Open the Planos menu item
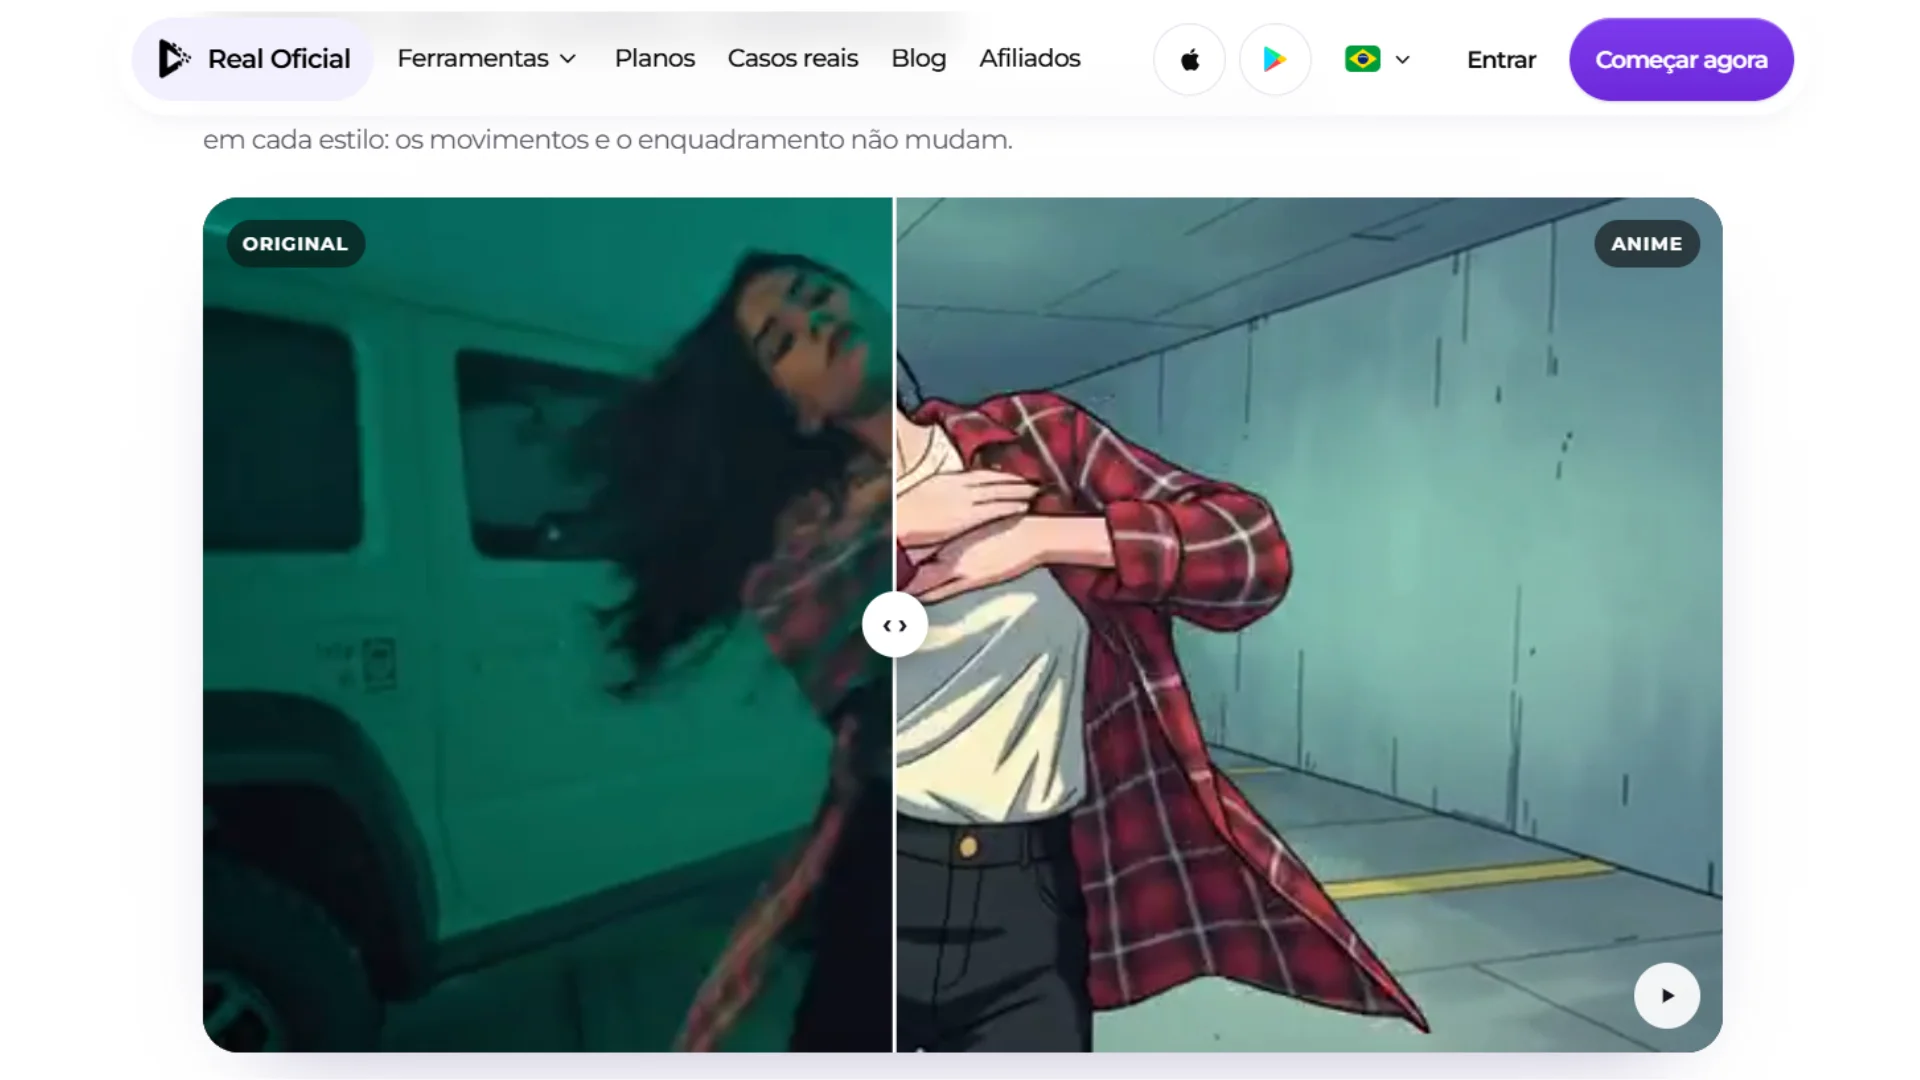The height and width of the screenshot is (1080, 1920). pyautogui.click(x=654, y=59)
